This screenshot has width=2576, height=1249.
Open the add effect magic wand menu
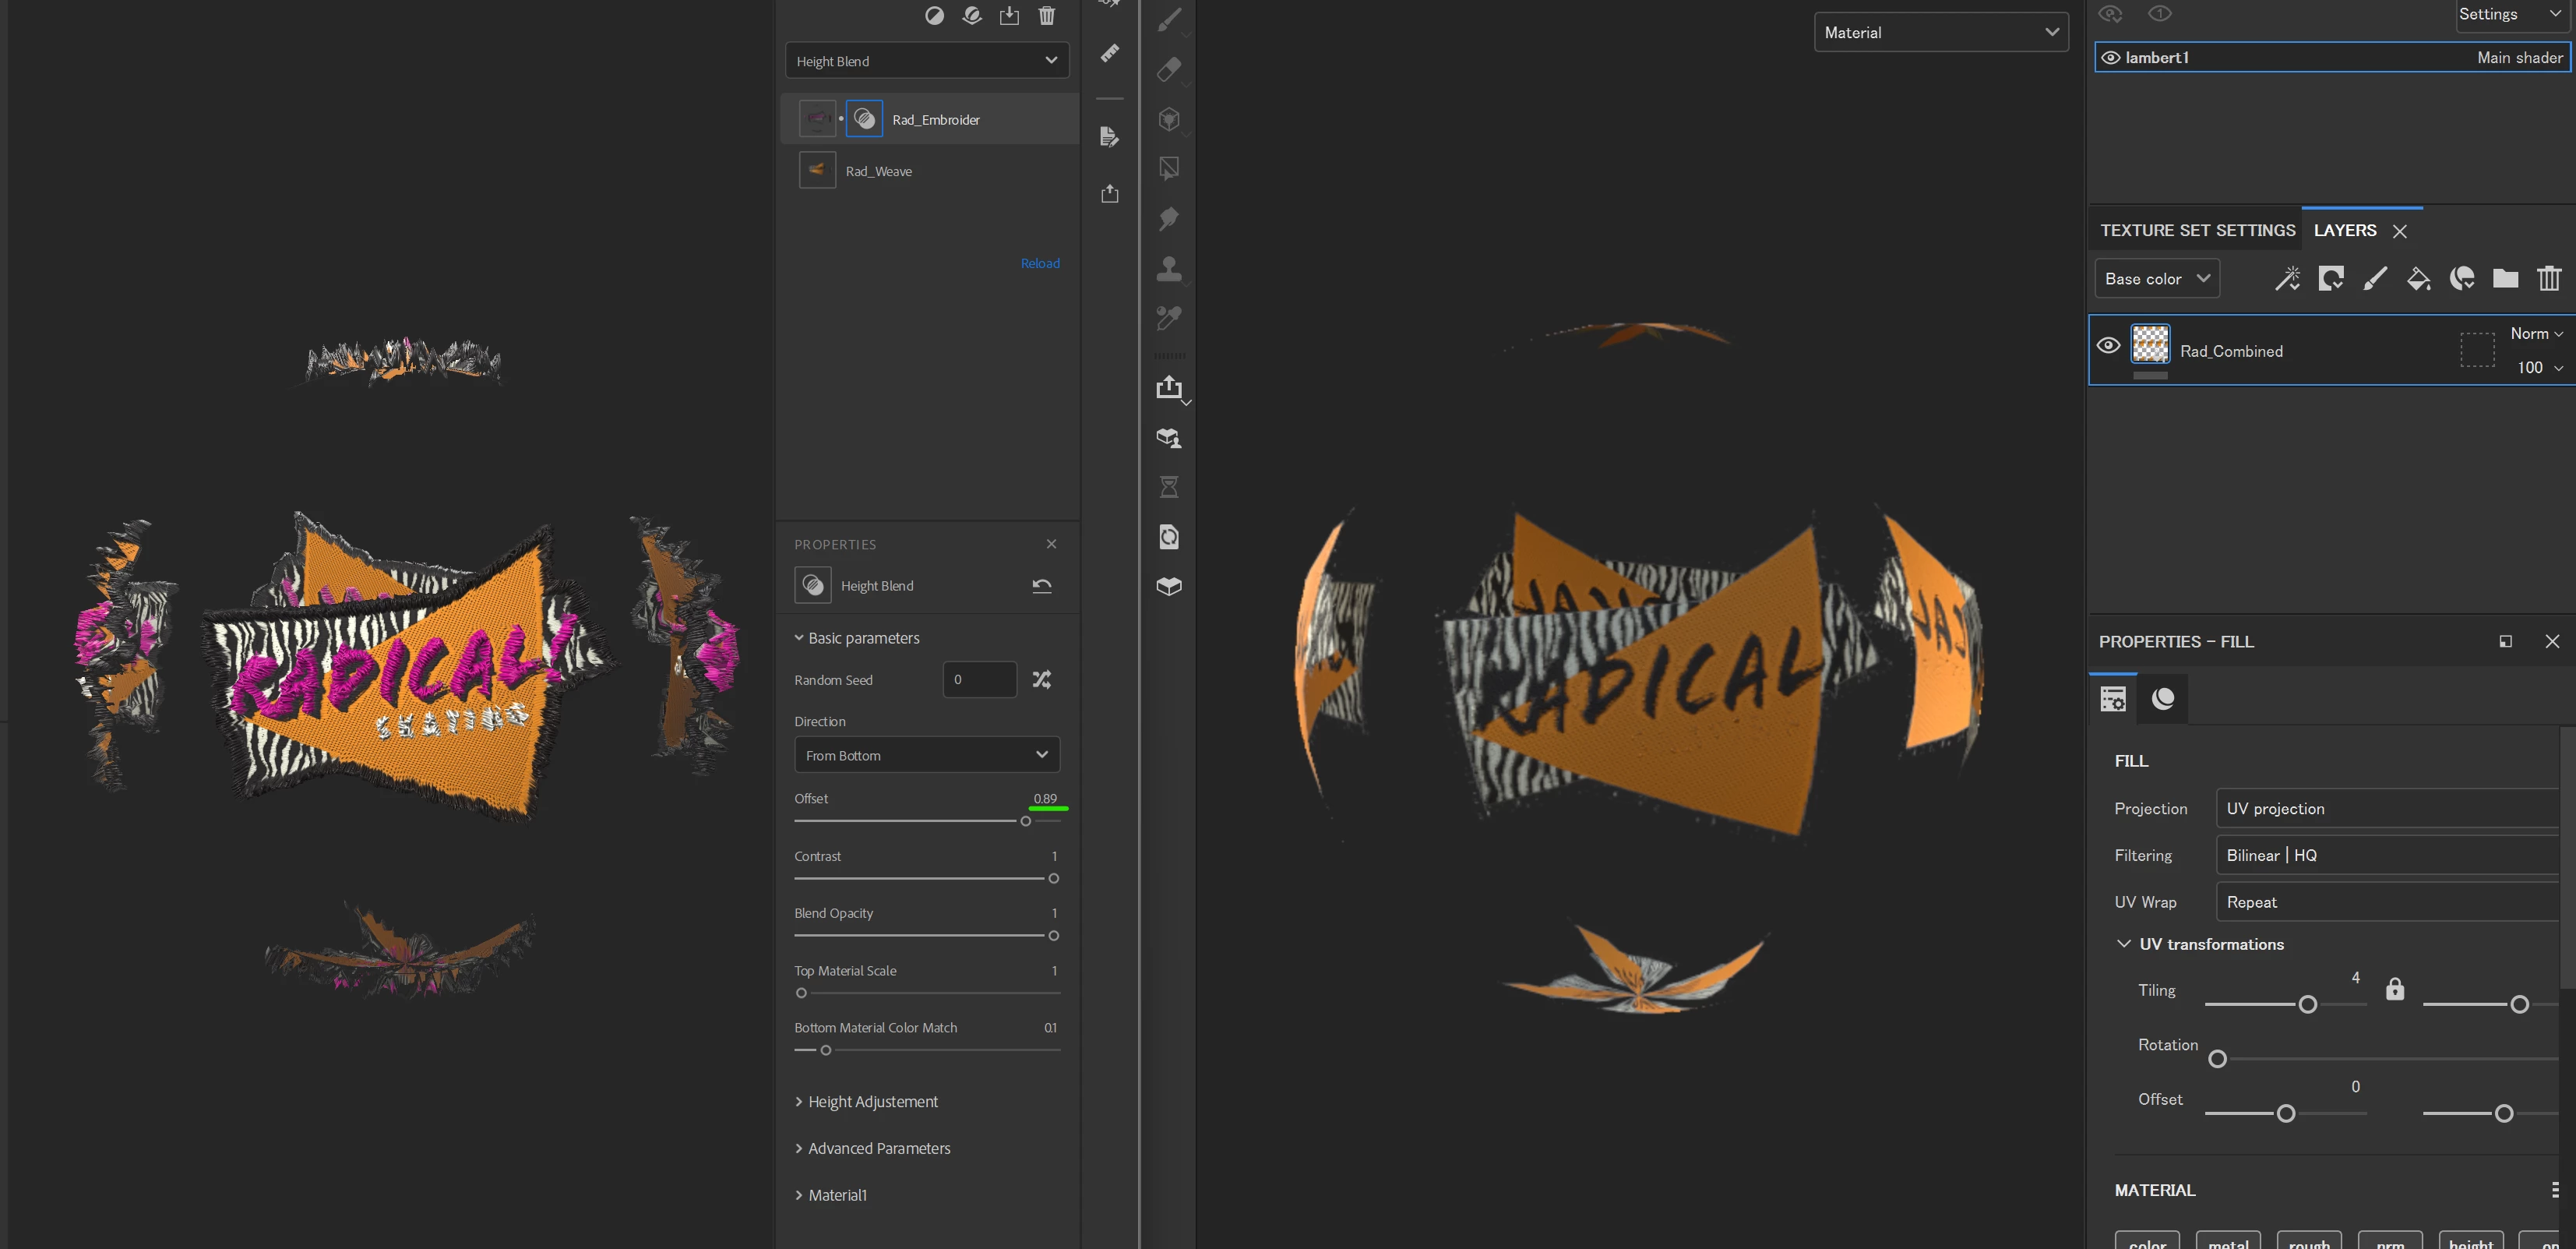(x=2287, y=279)
